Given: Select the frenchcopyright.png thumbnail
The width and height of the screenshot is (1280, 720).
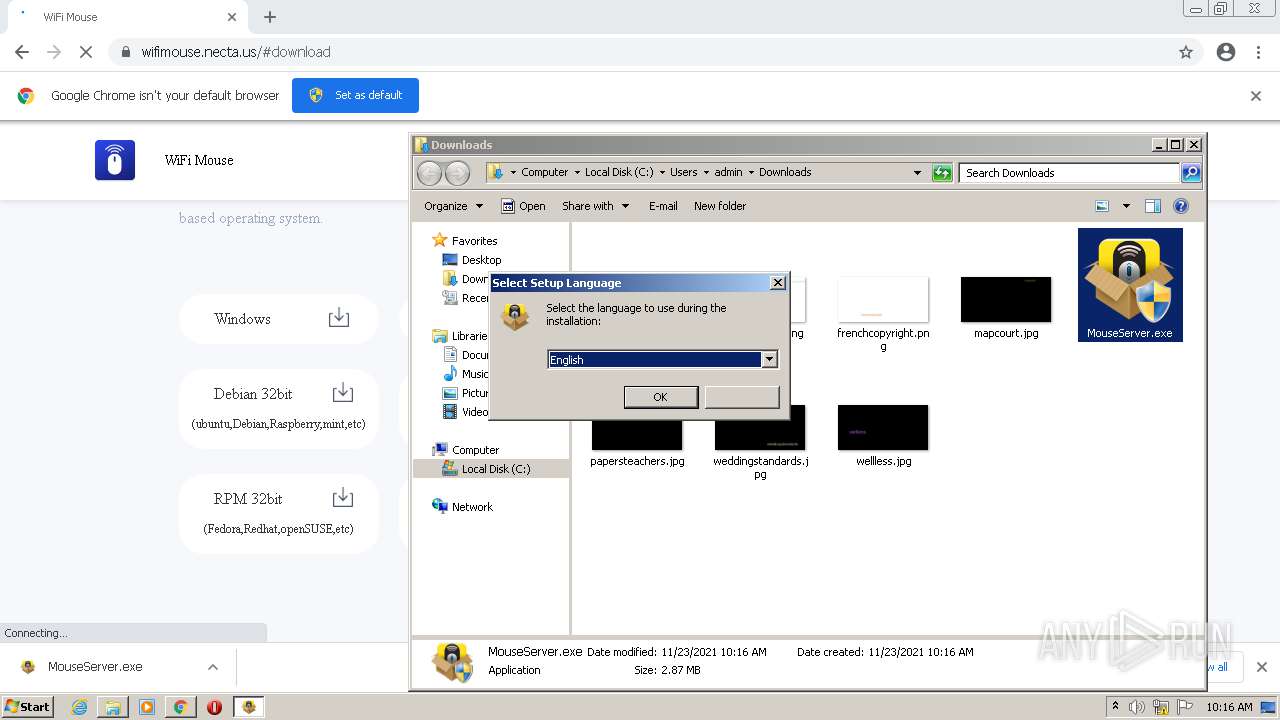Looking at the screenshot, I should pos(883,300).
